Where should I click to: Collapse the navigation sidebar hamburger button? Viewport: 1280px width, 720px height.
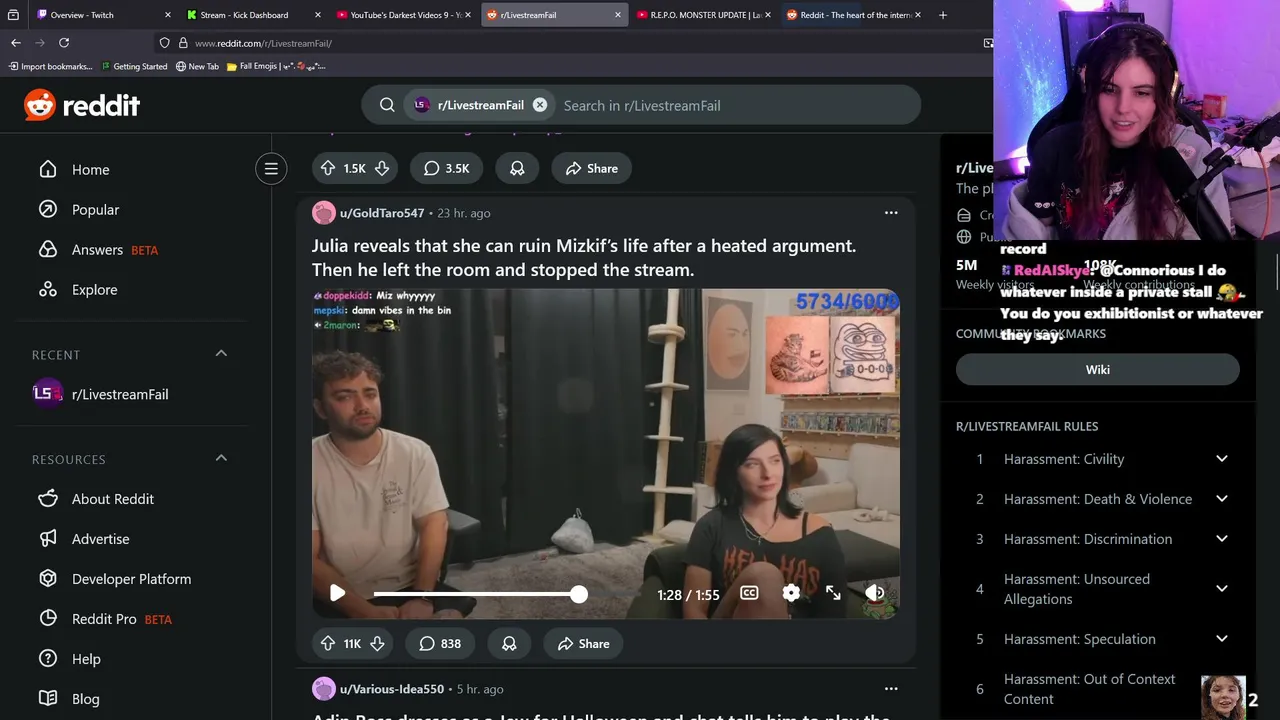pyautogui.click(x=271, y=169)
